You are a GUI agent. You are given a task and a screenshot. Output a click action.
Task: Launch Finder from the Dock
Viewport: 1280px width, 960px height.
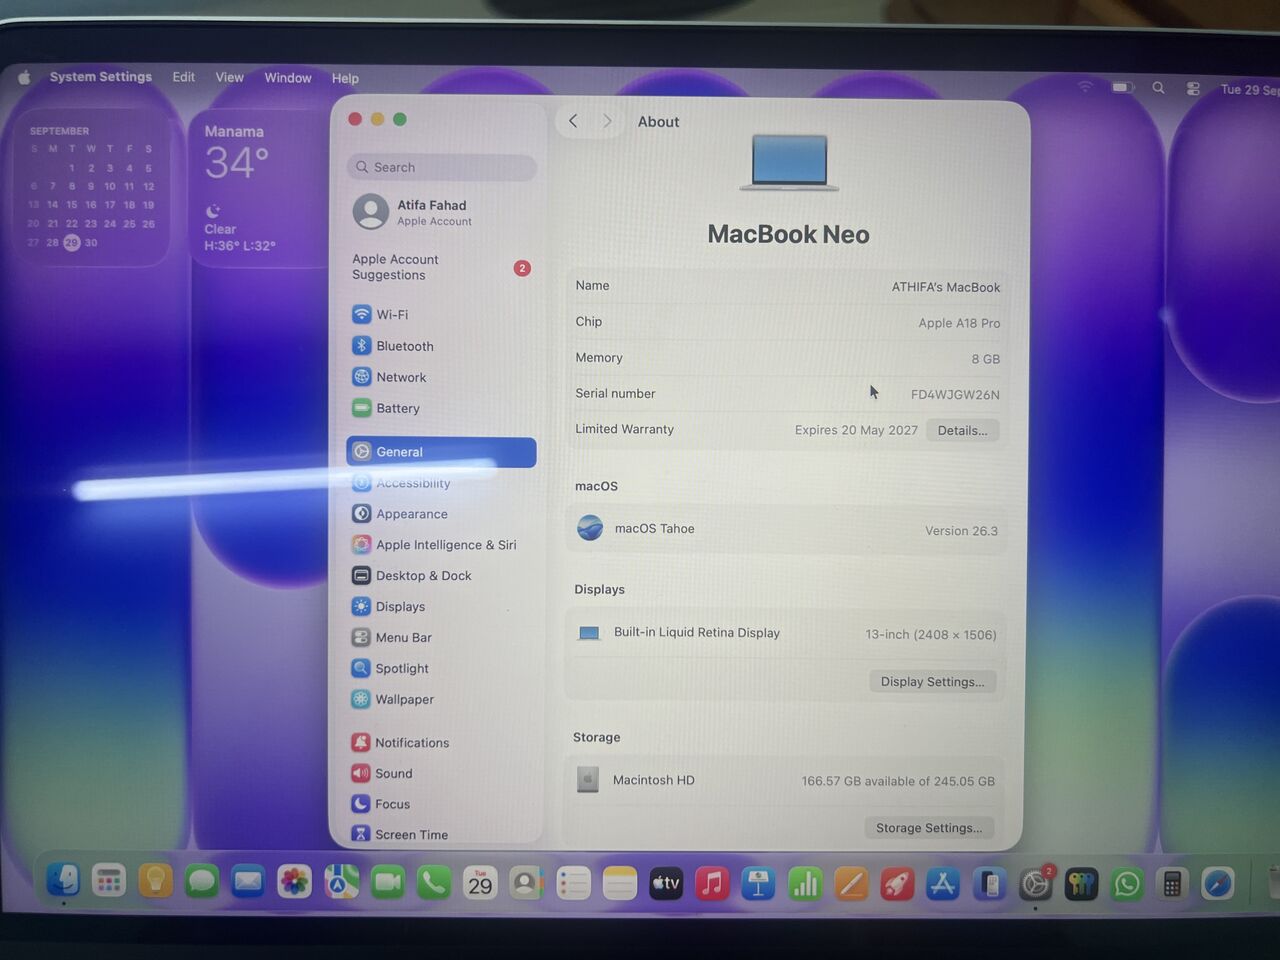click(64, 880)
